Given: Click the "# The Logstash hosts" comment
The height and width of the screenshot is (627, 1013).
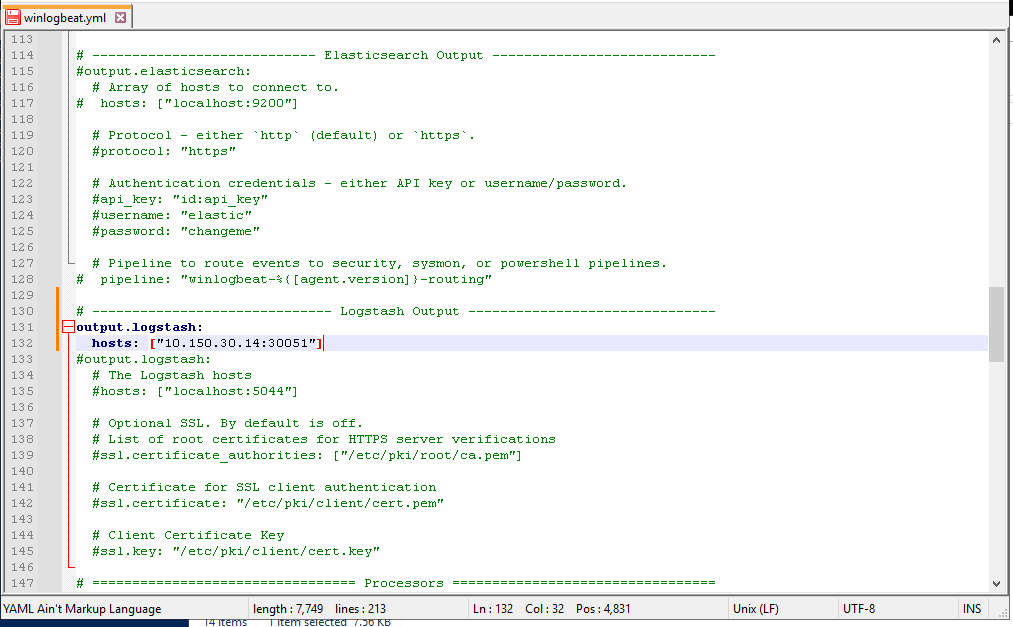Looking at the screenshot, I should point(172,375).
